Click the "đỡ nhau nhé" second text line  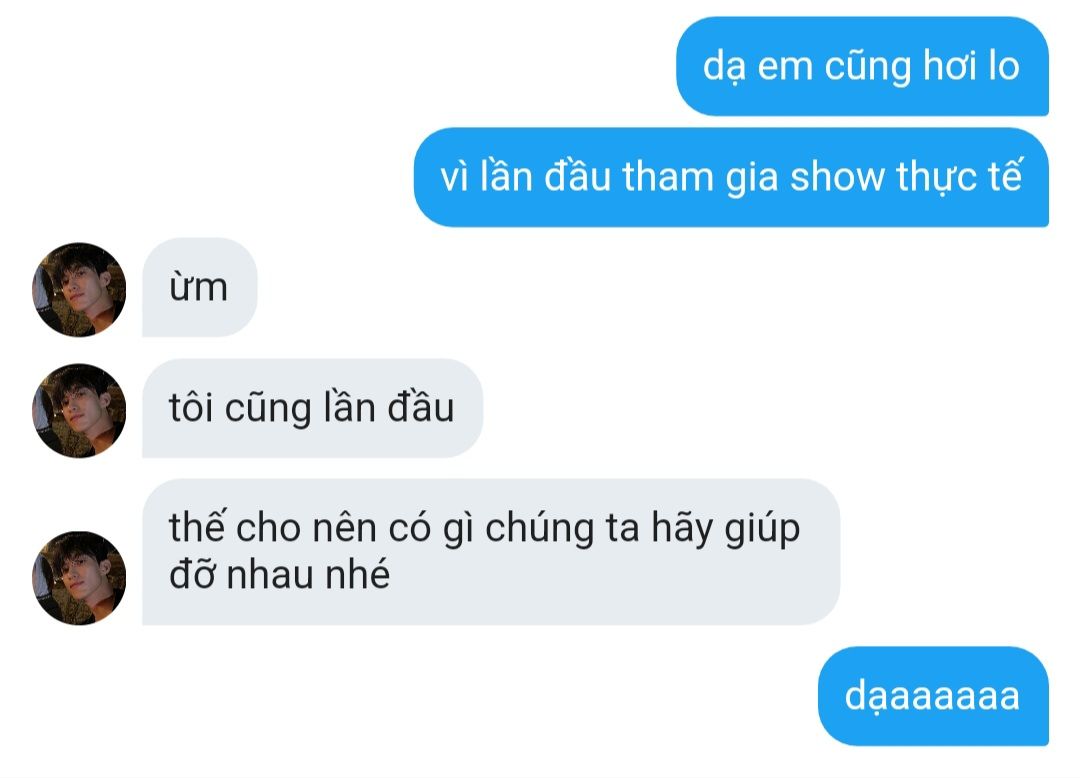280,575
